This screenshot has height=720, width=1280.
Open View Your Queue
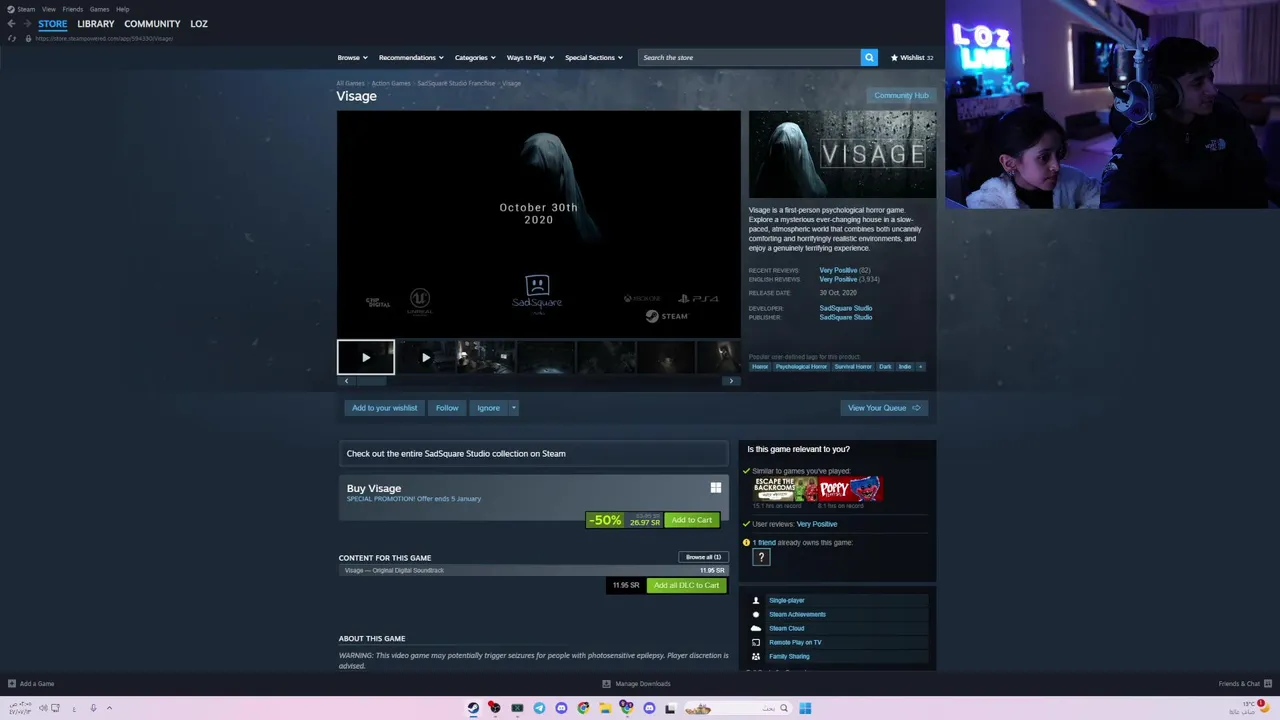click(884, 408)
